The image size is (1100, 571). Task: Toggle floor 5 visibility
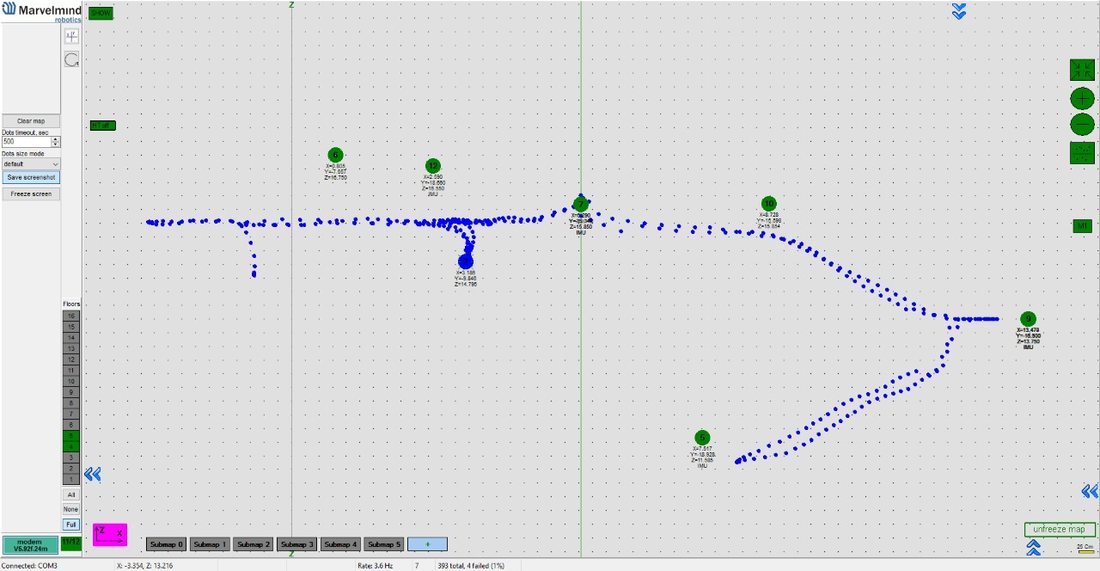tap(71, 436)
